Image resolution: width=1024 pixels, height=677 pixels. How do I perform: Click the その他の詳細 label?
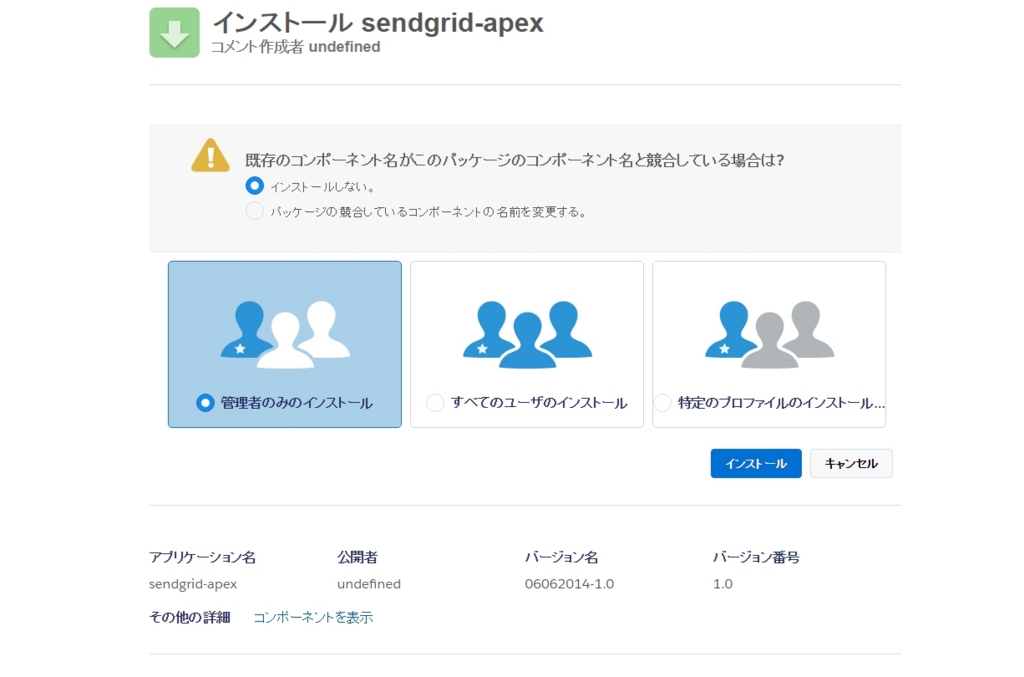(x=190, y=618)
